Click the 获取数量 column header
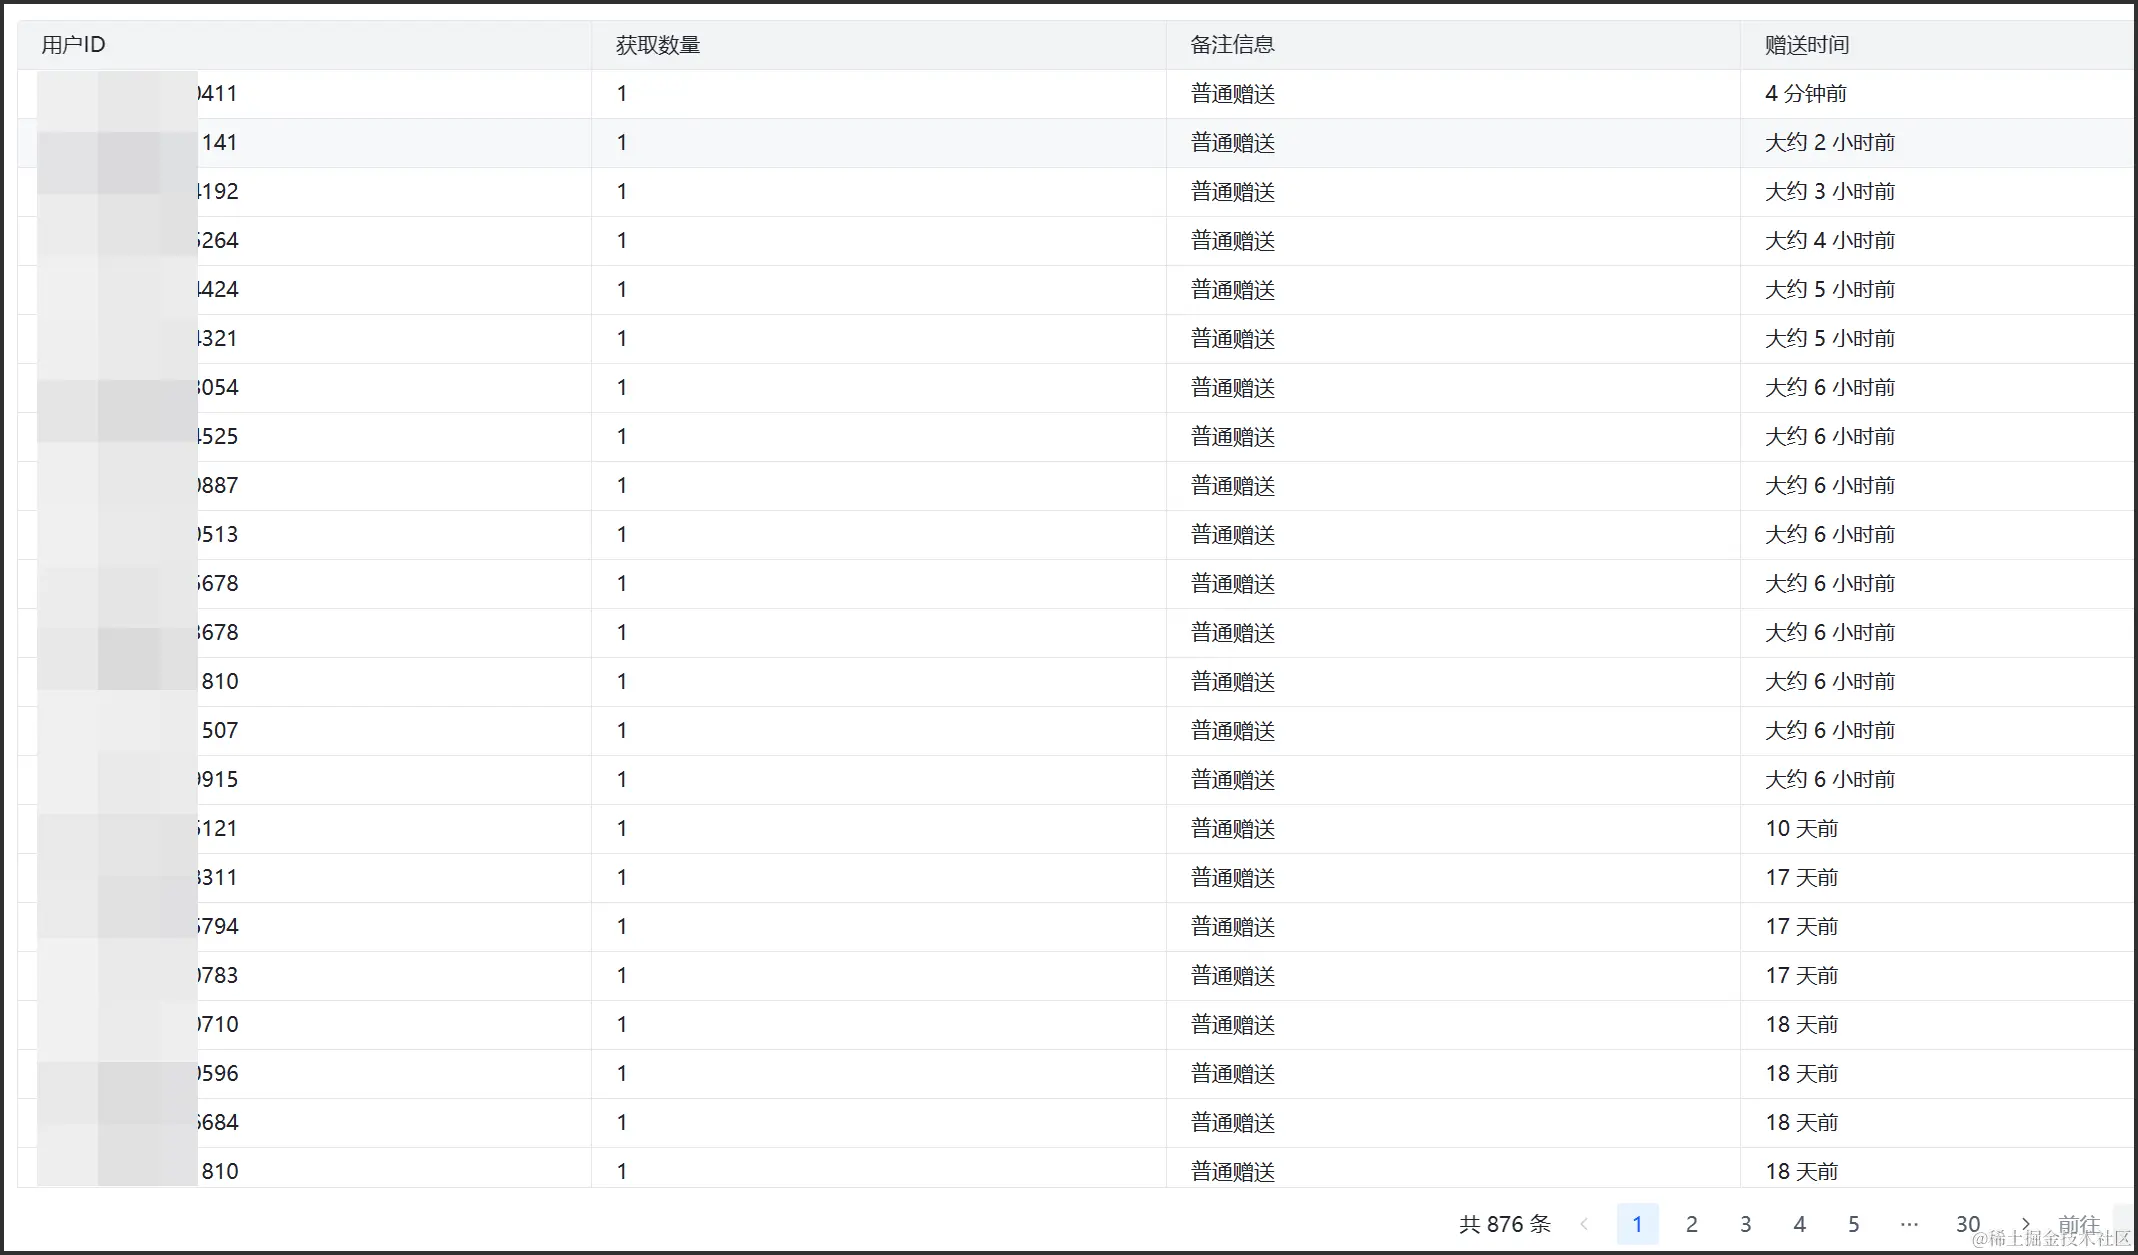The image size is (2138, 1255). (657, 45)
